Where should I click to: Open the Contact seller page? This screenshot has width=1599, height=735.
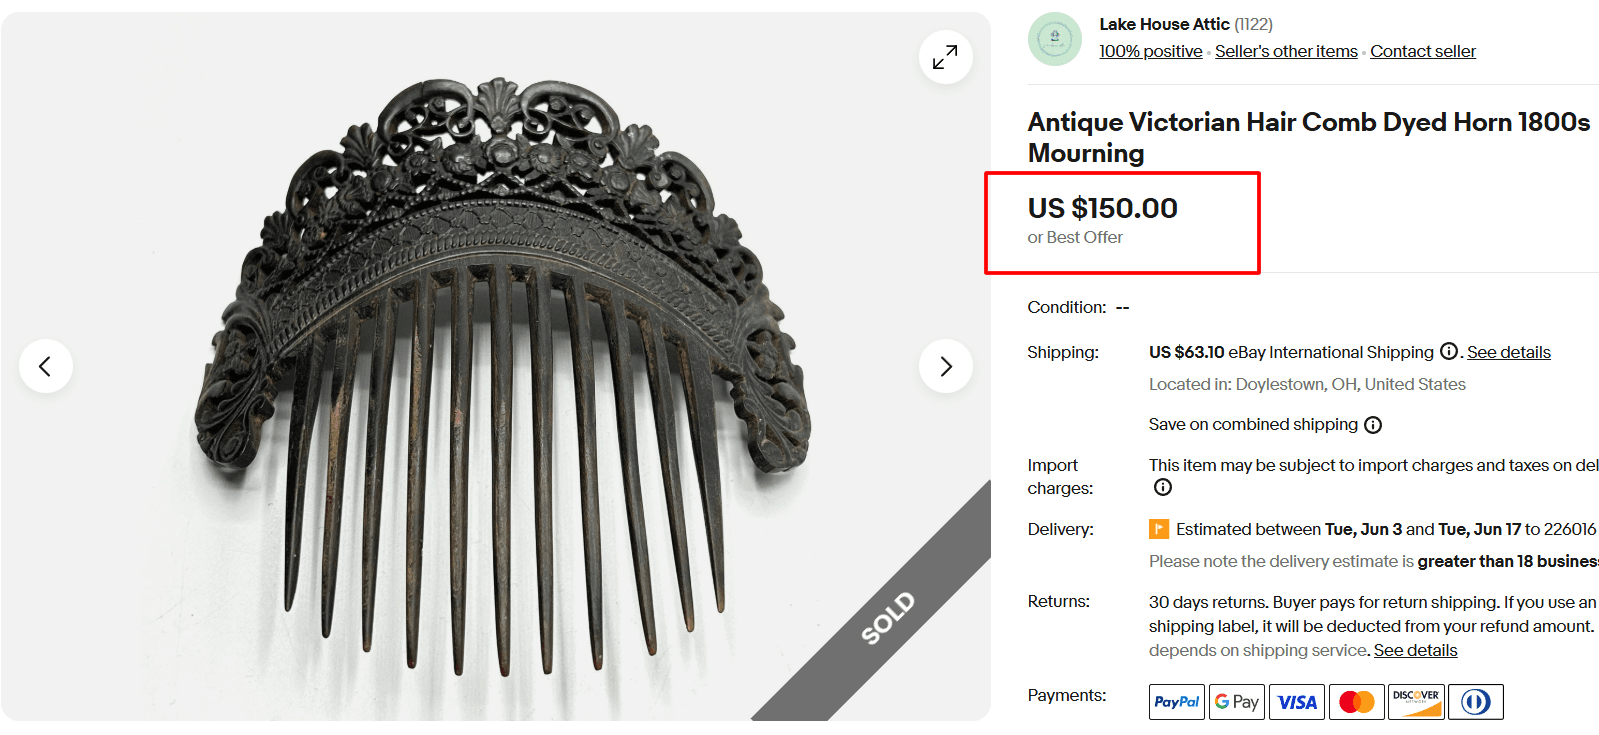[1422, 50]
